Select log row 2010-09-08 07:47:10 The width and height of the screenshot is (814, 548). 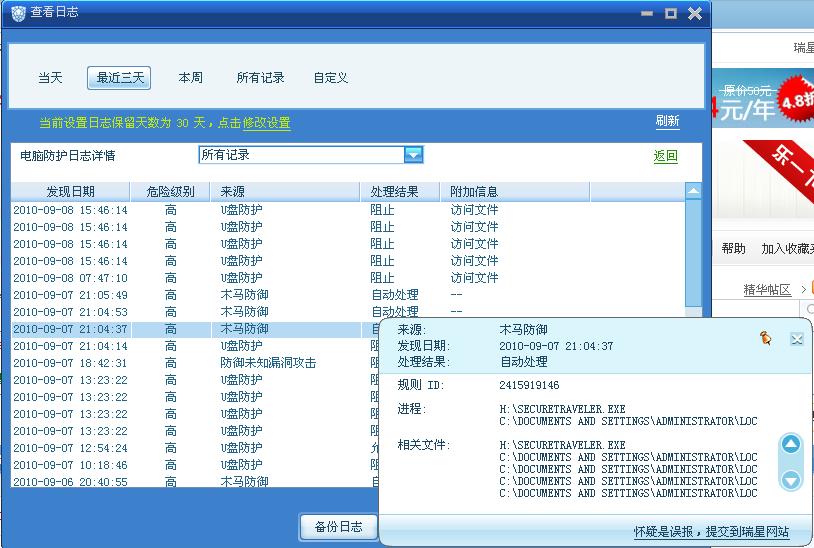(348, 278)
